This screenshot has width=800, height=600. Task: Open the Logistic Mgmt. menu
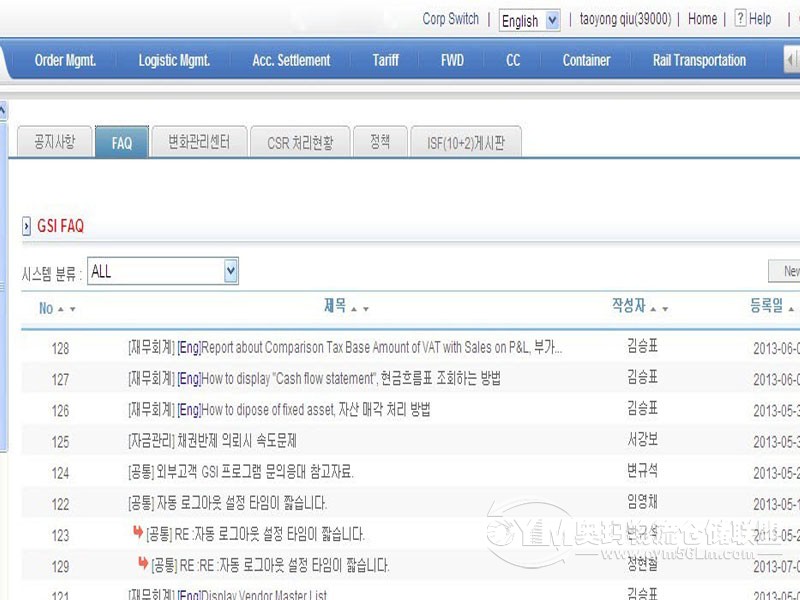174,60
